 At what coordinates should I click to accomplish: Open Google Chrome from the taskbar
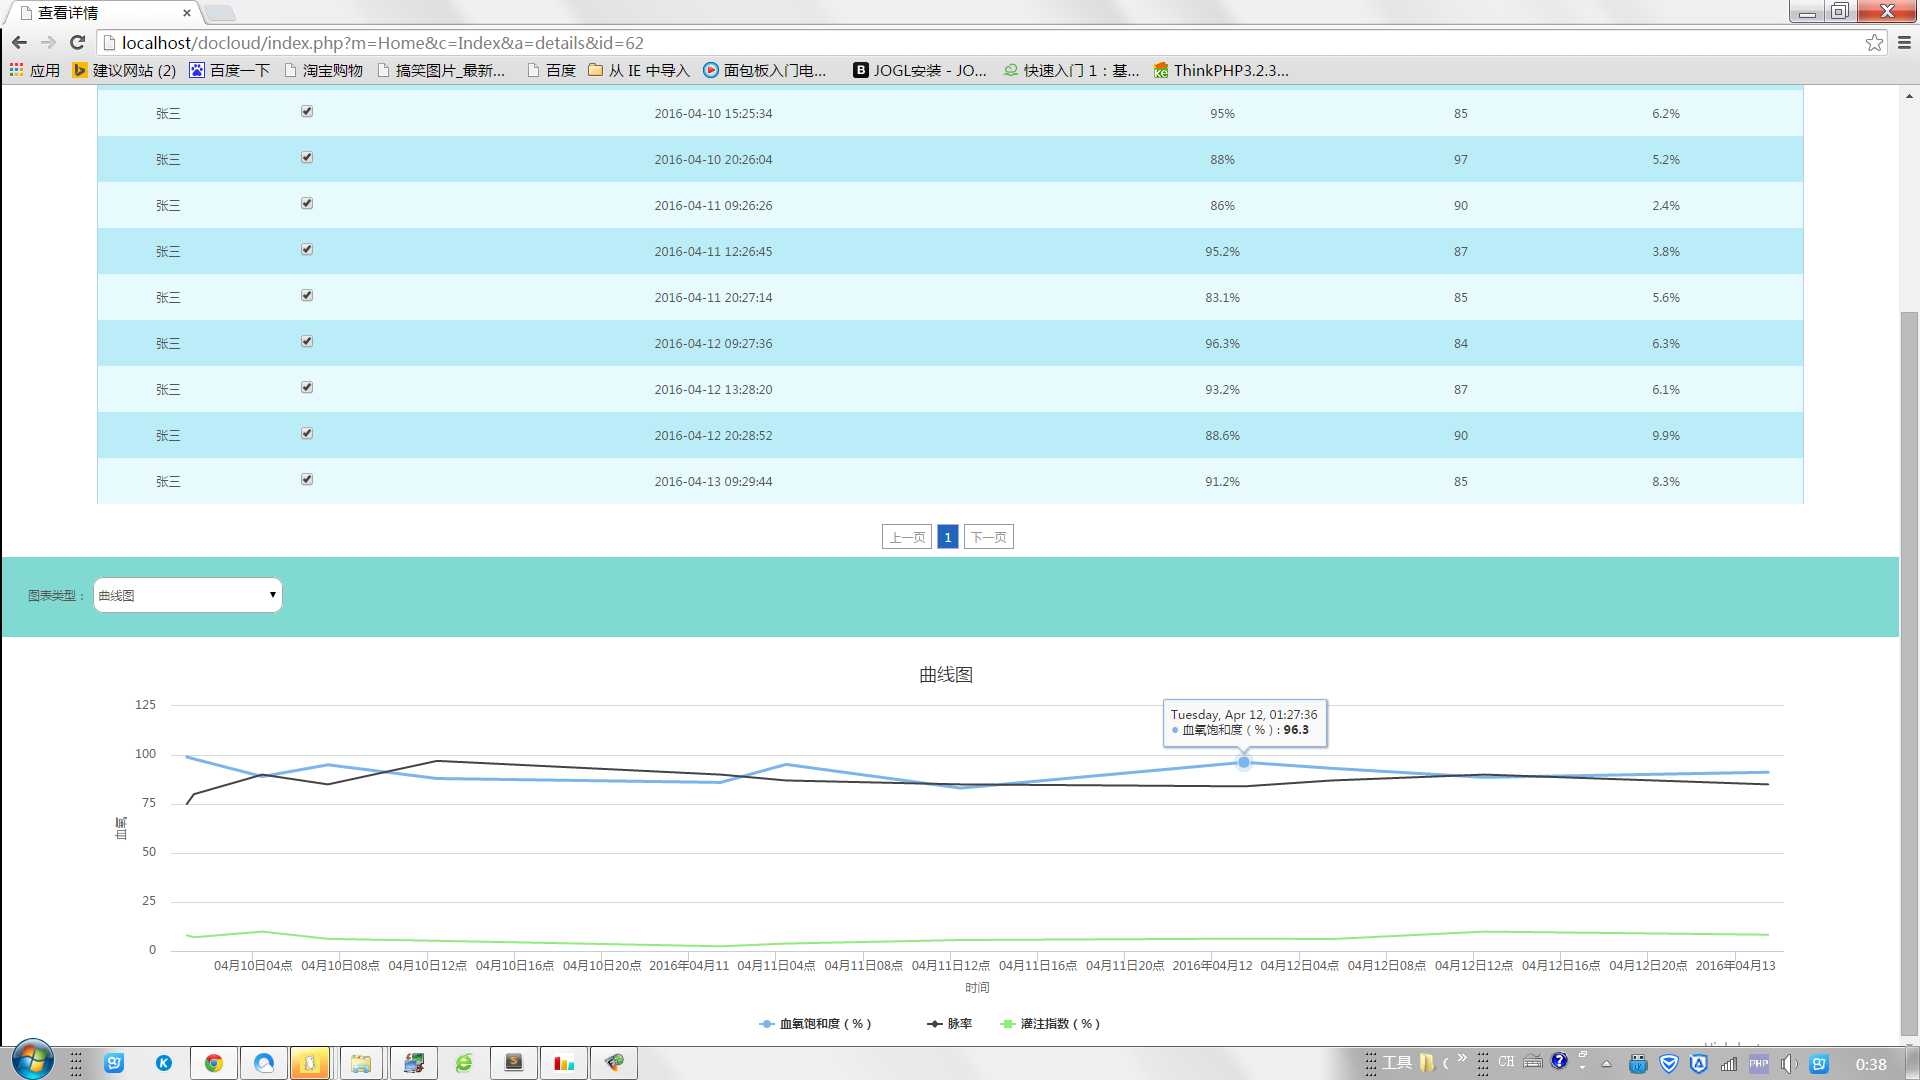pos(213,1063)
